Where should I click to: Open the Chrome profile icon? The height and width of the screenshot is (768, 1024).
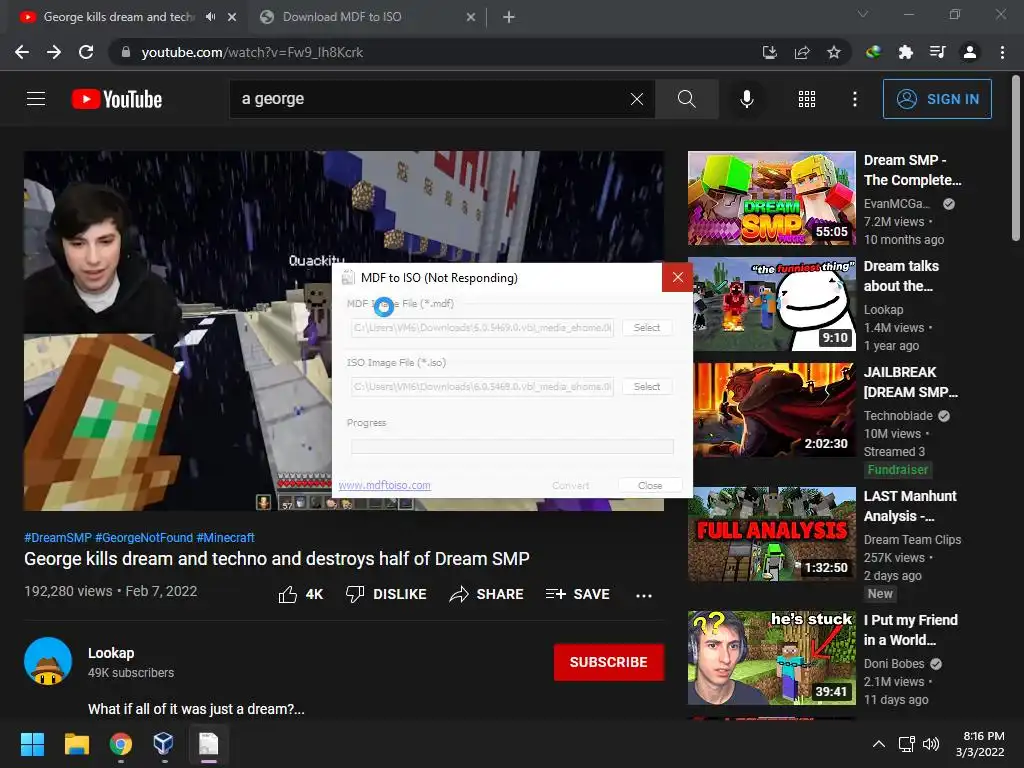[970, 52]
